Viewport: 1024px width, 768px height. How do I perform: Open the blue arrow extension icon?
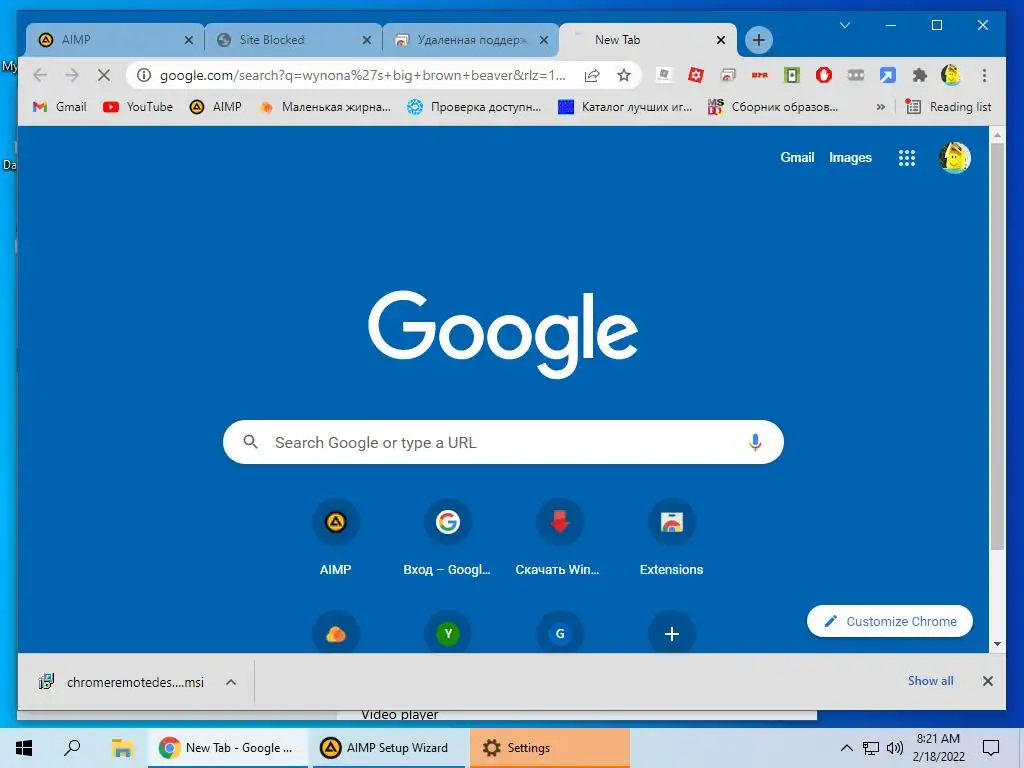[x=888, y=75]
